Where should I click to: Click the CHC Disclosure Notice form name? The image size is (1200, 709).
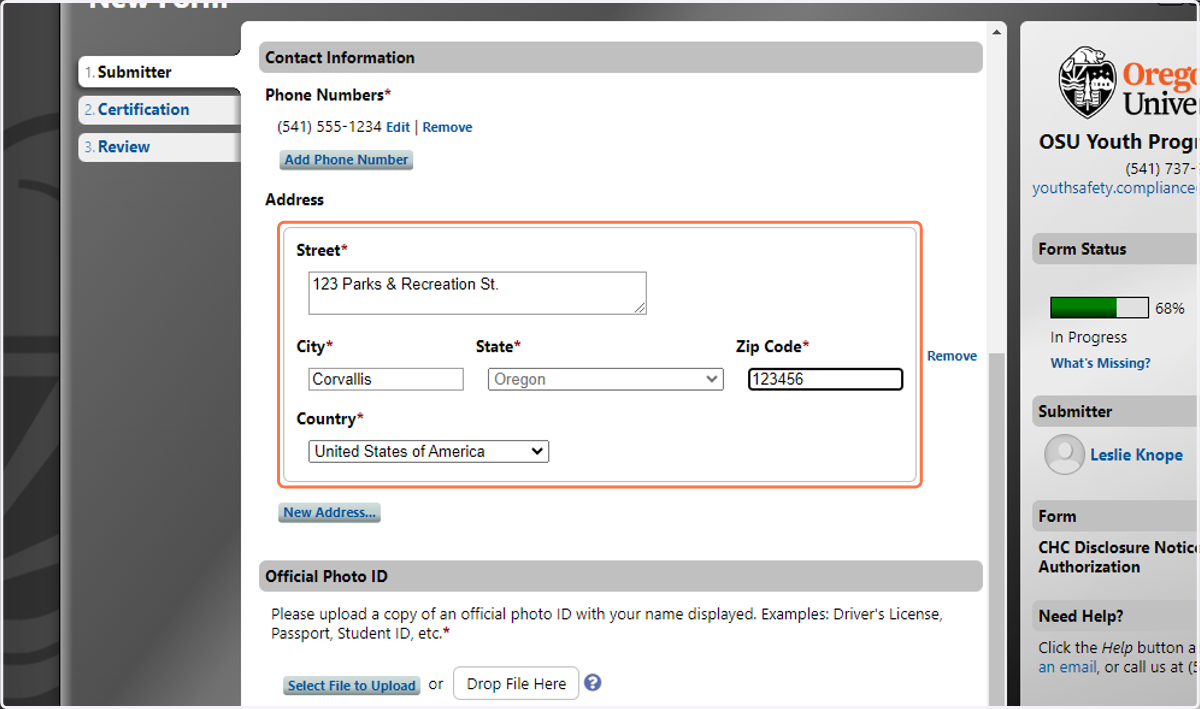coord(1118,557)
